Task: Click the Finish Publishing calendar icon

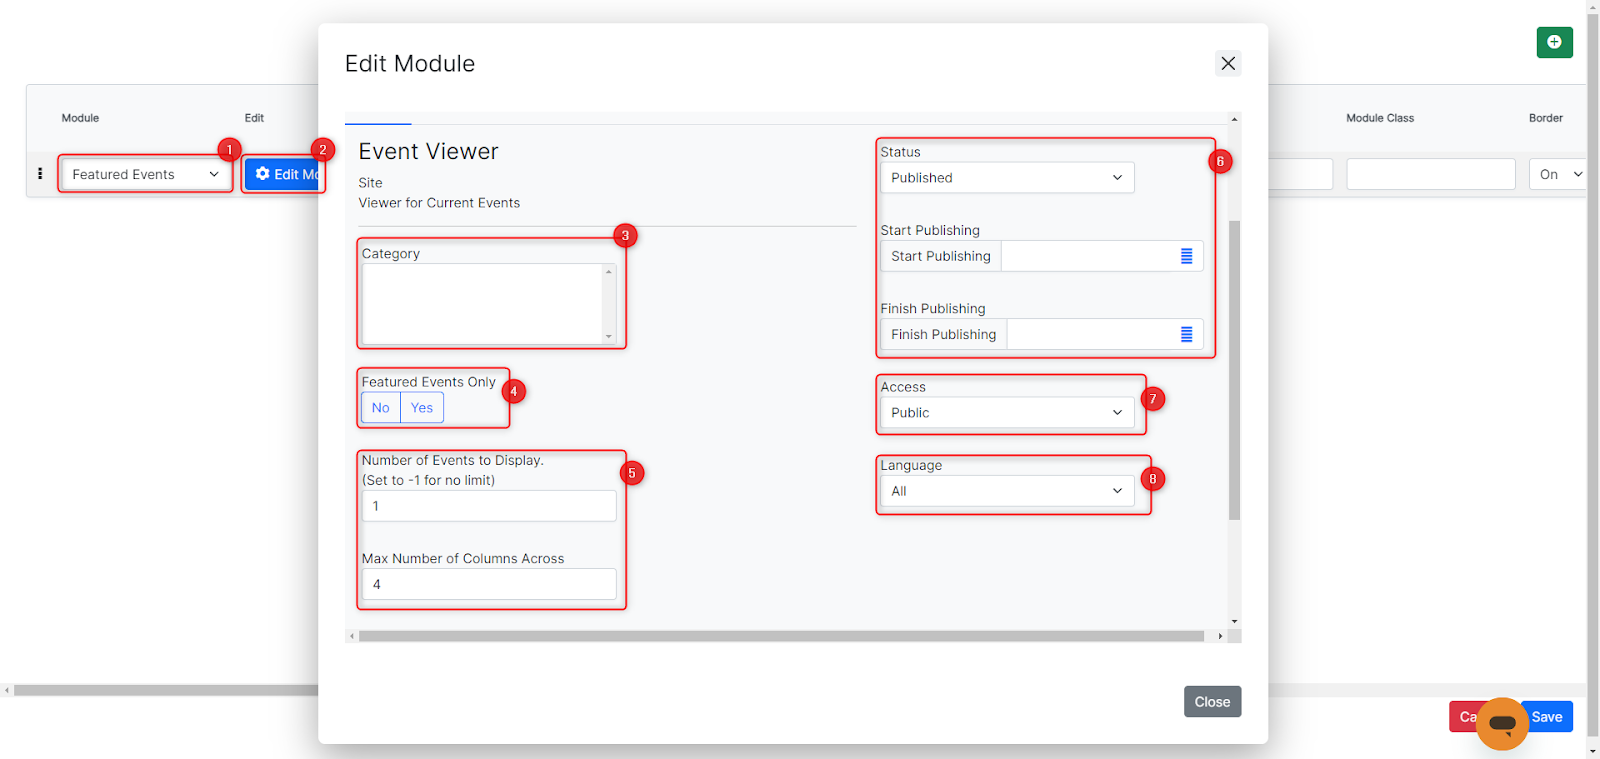Action: (x=1186, y=334)
